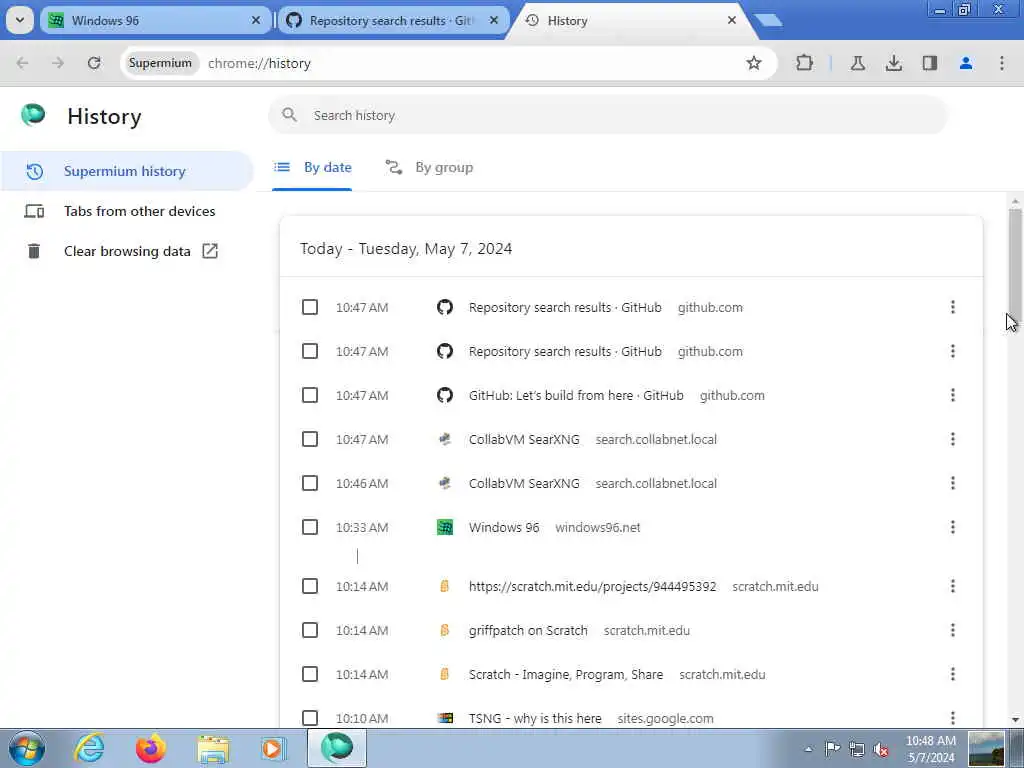
Task: Open Action Center flag tray icon
Action: (832, 749)
